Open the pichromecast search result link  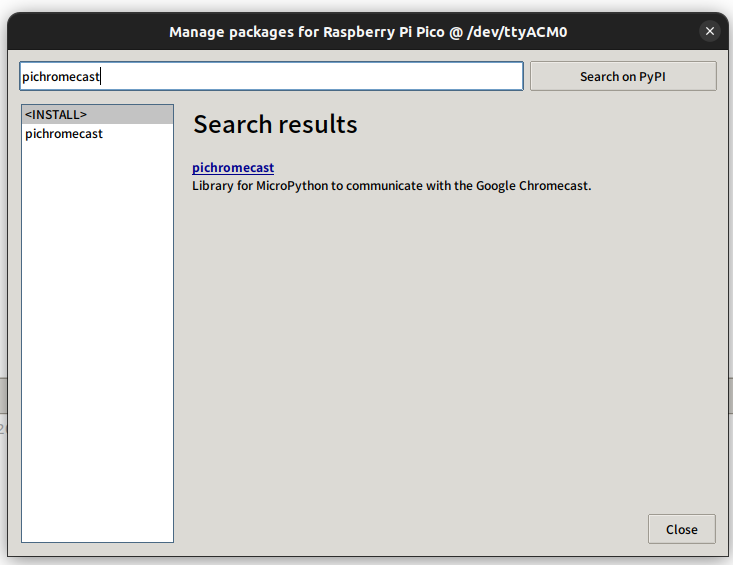point(233,167)
